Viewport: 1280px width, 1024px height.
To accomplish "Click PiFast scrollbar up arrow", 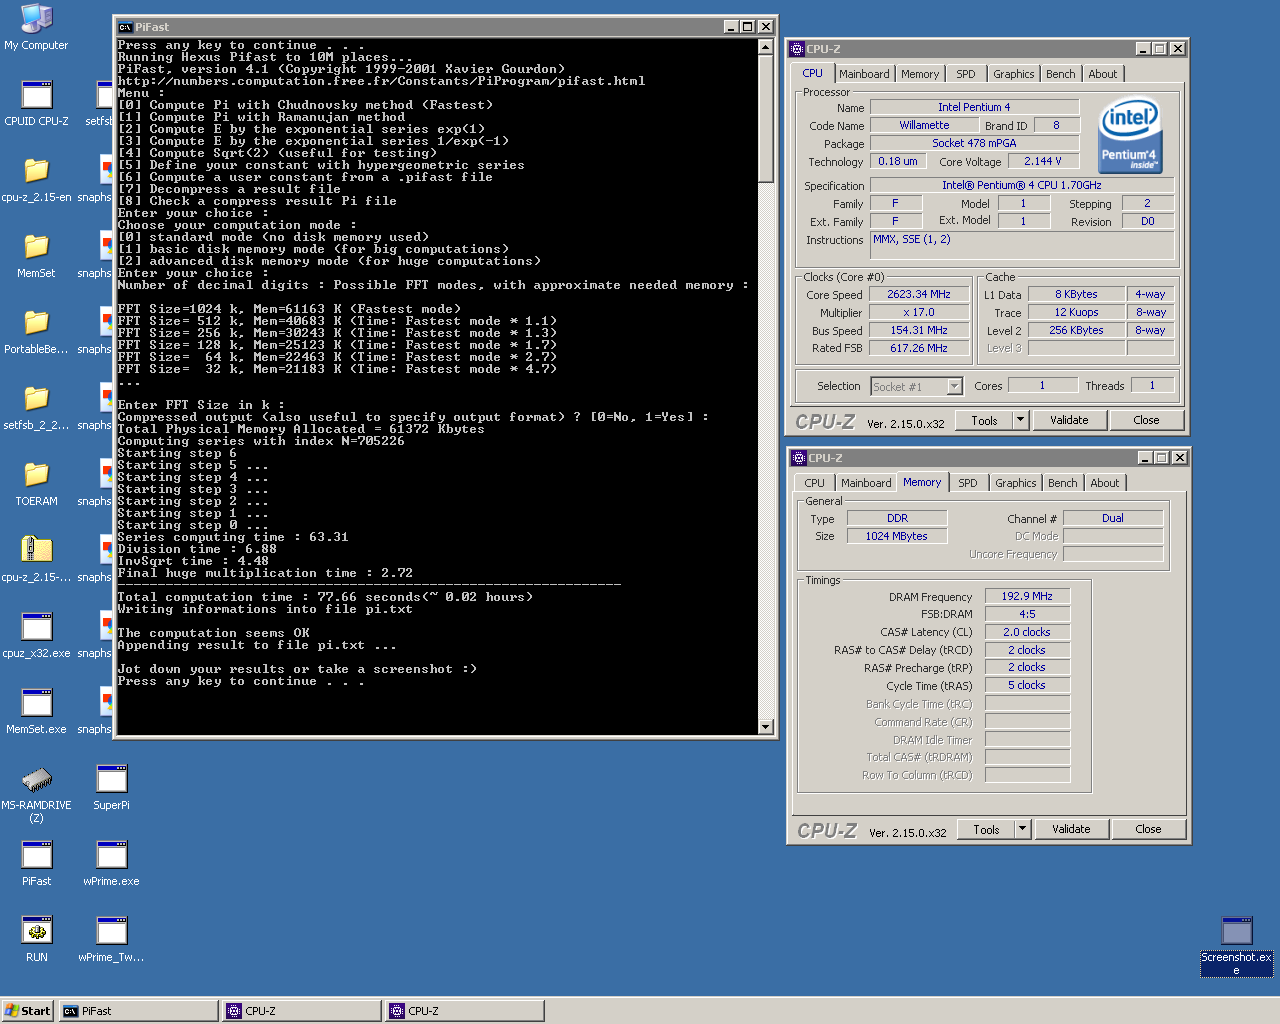I will 766,46.
